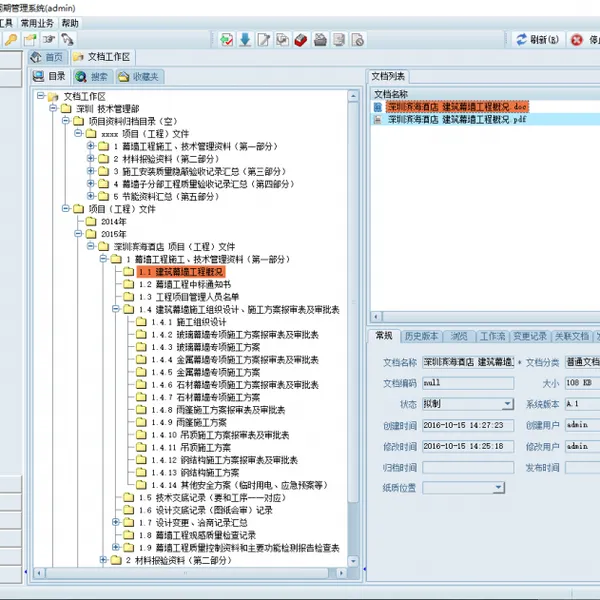The height and width of the screenshot is (600, 600).
Task: Collapse the xxxx 项目（工程）文件 node
Action: pos(78,133)
